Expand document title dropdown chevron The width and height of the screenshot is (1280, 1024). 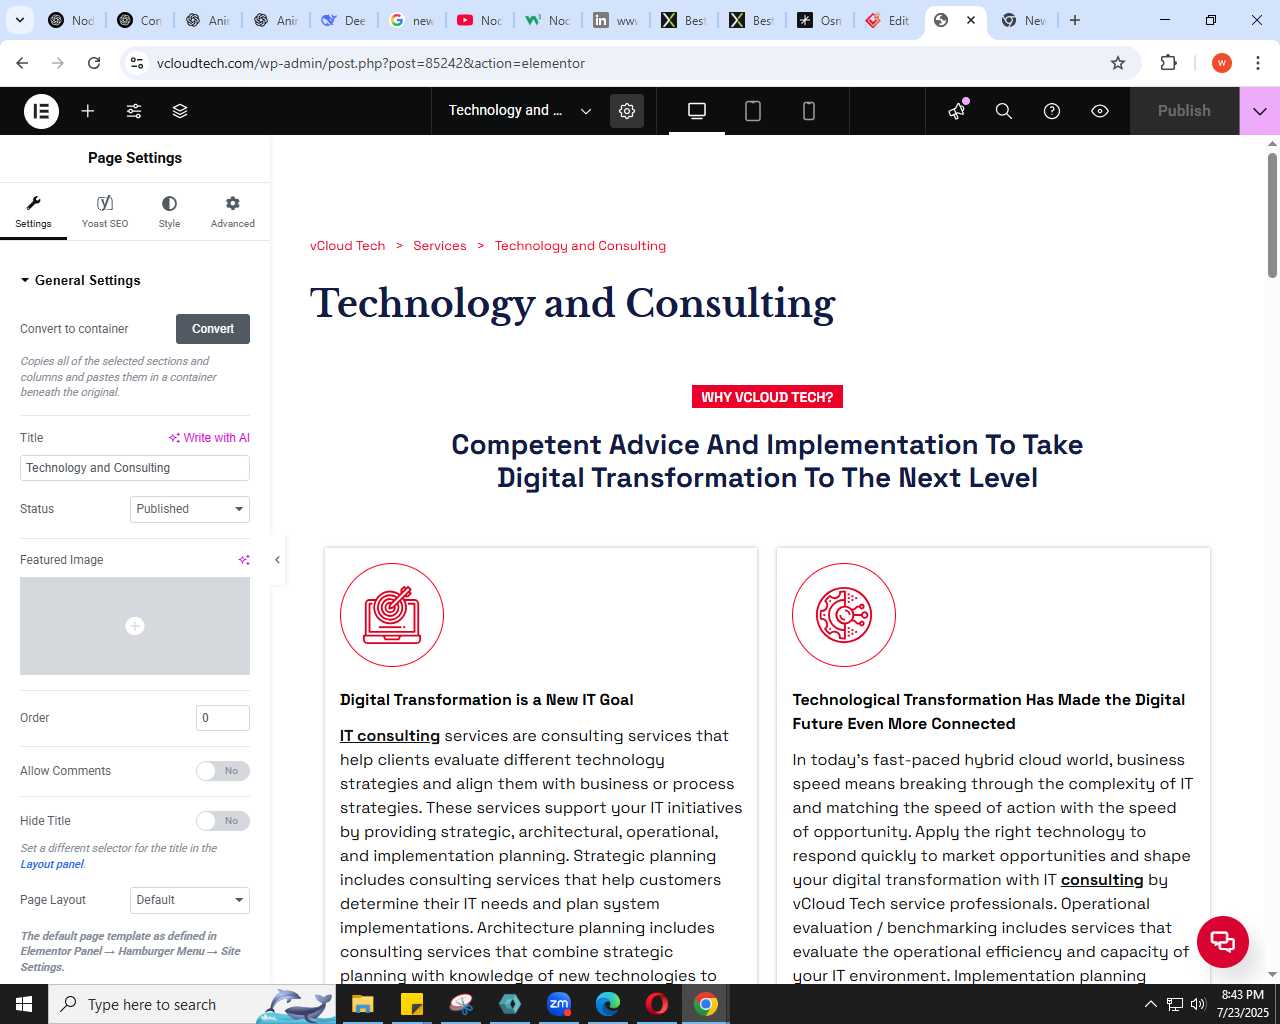pos(586,111)
